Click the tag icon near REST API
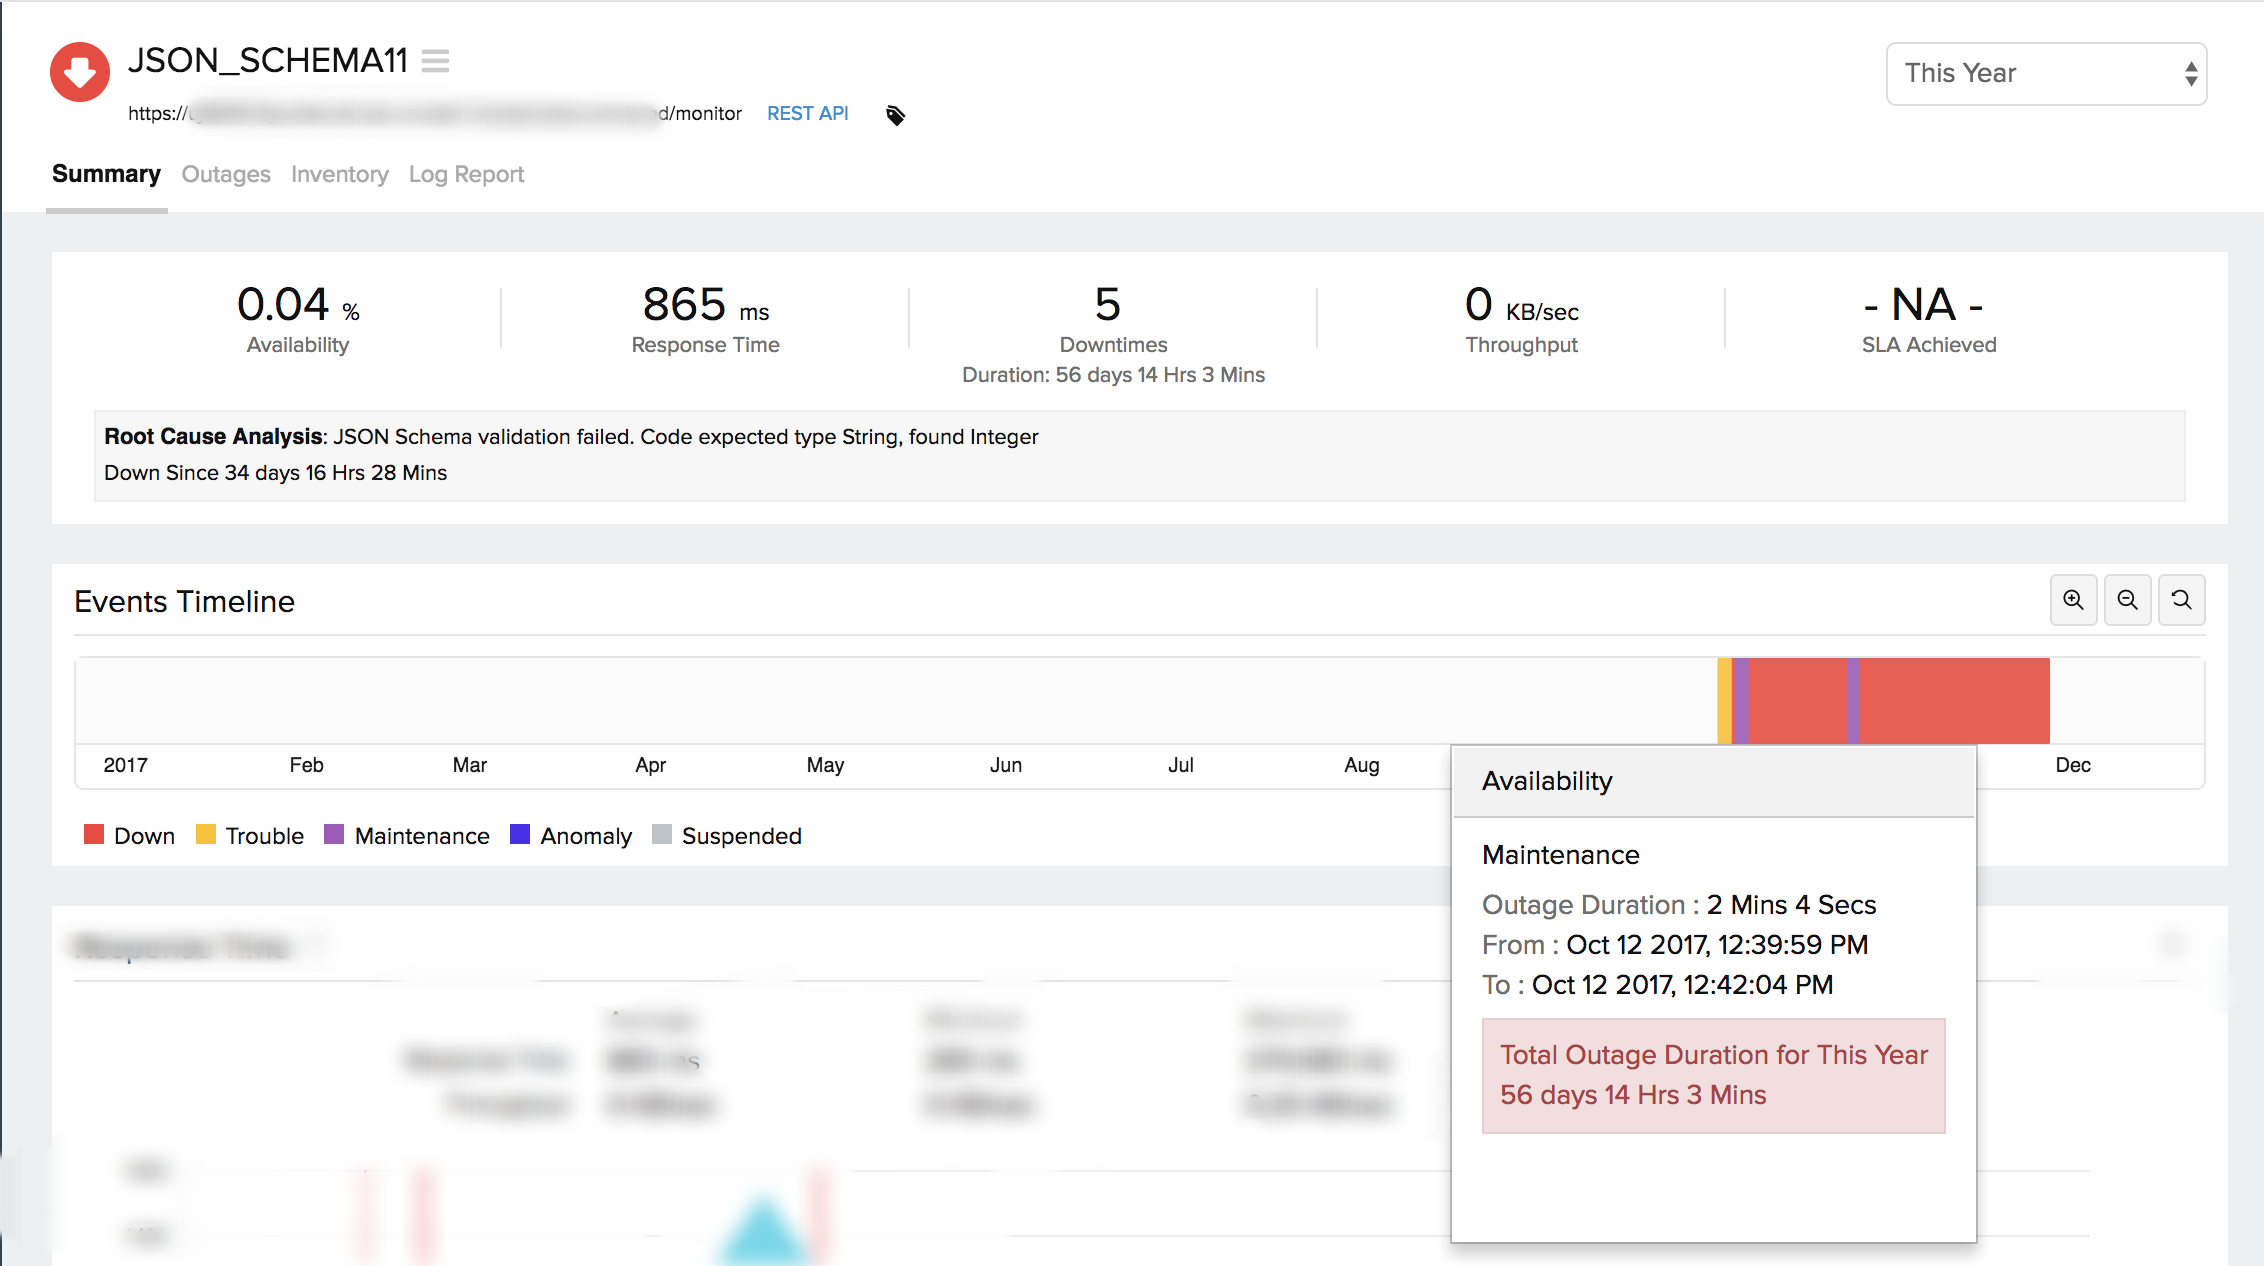2264x1266 pixels. (x=895, y=115)
